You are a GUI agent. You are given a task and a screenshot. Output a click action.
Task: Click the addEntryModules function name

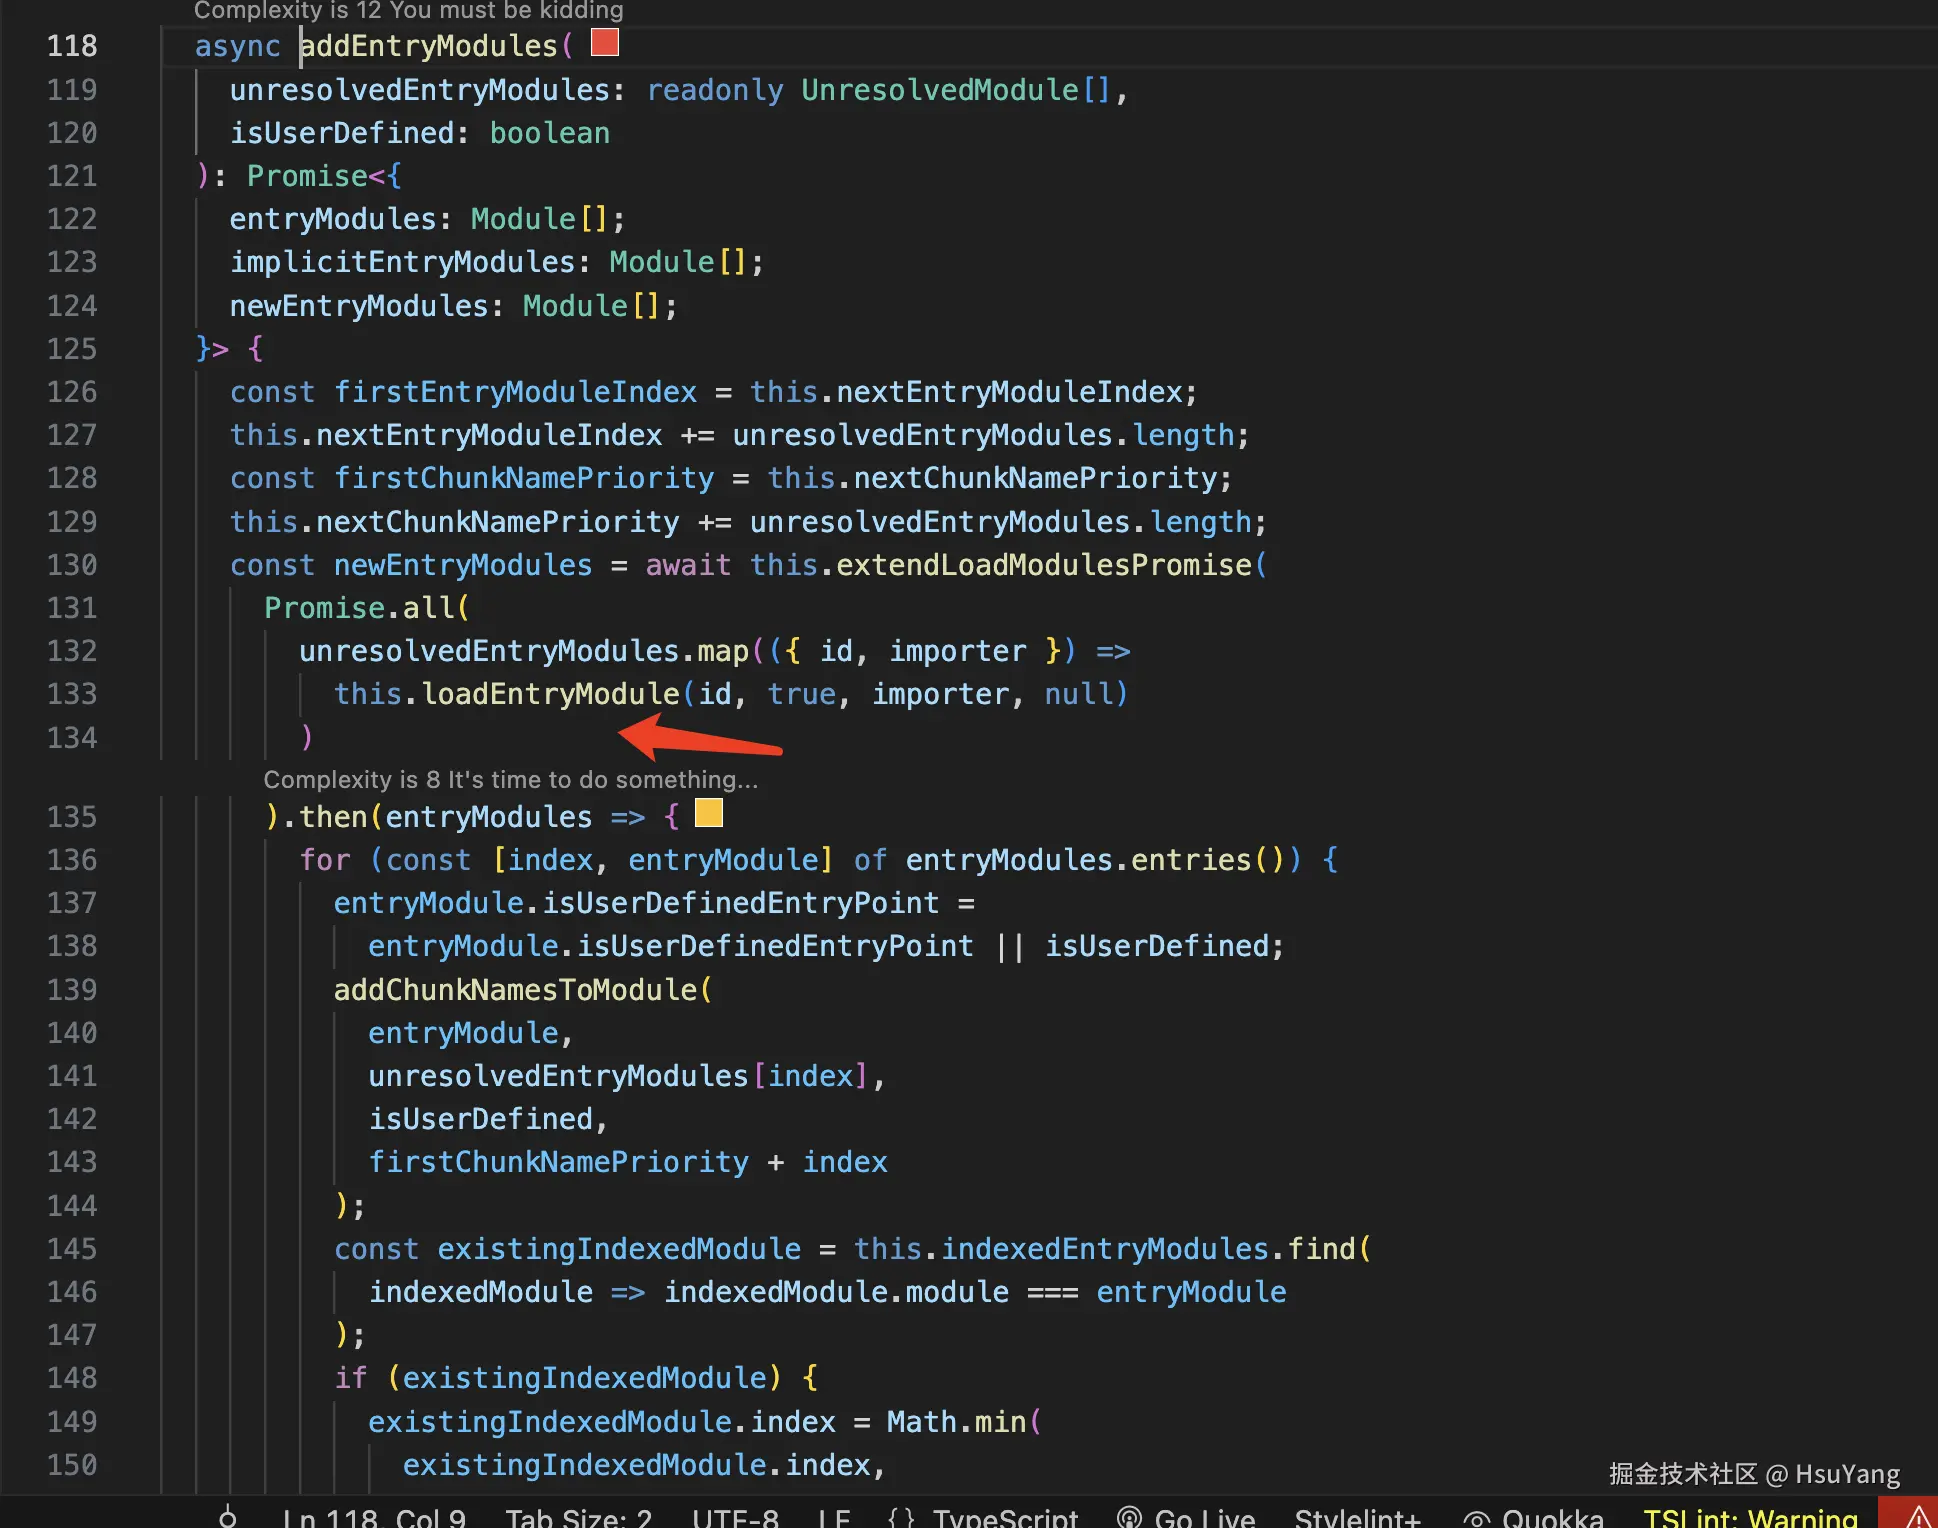coord(429,46)
